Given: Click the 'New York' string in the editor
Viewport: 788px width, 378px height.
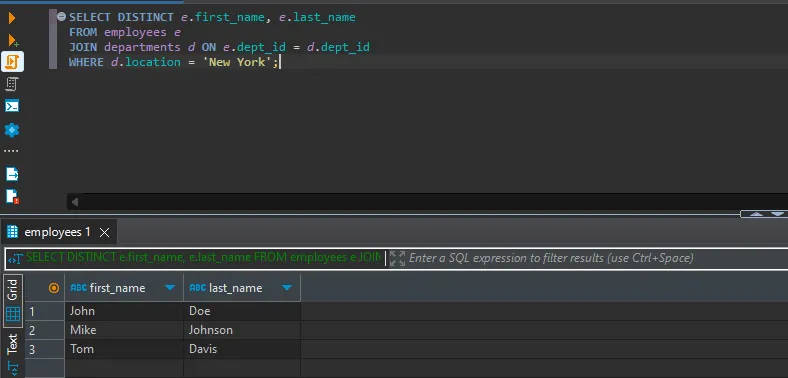Looking at the screenshot, I should point(237,62).
